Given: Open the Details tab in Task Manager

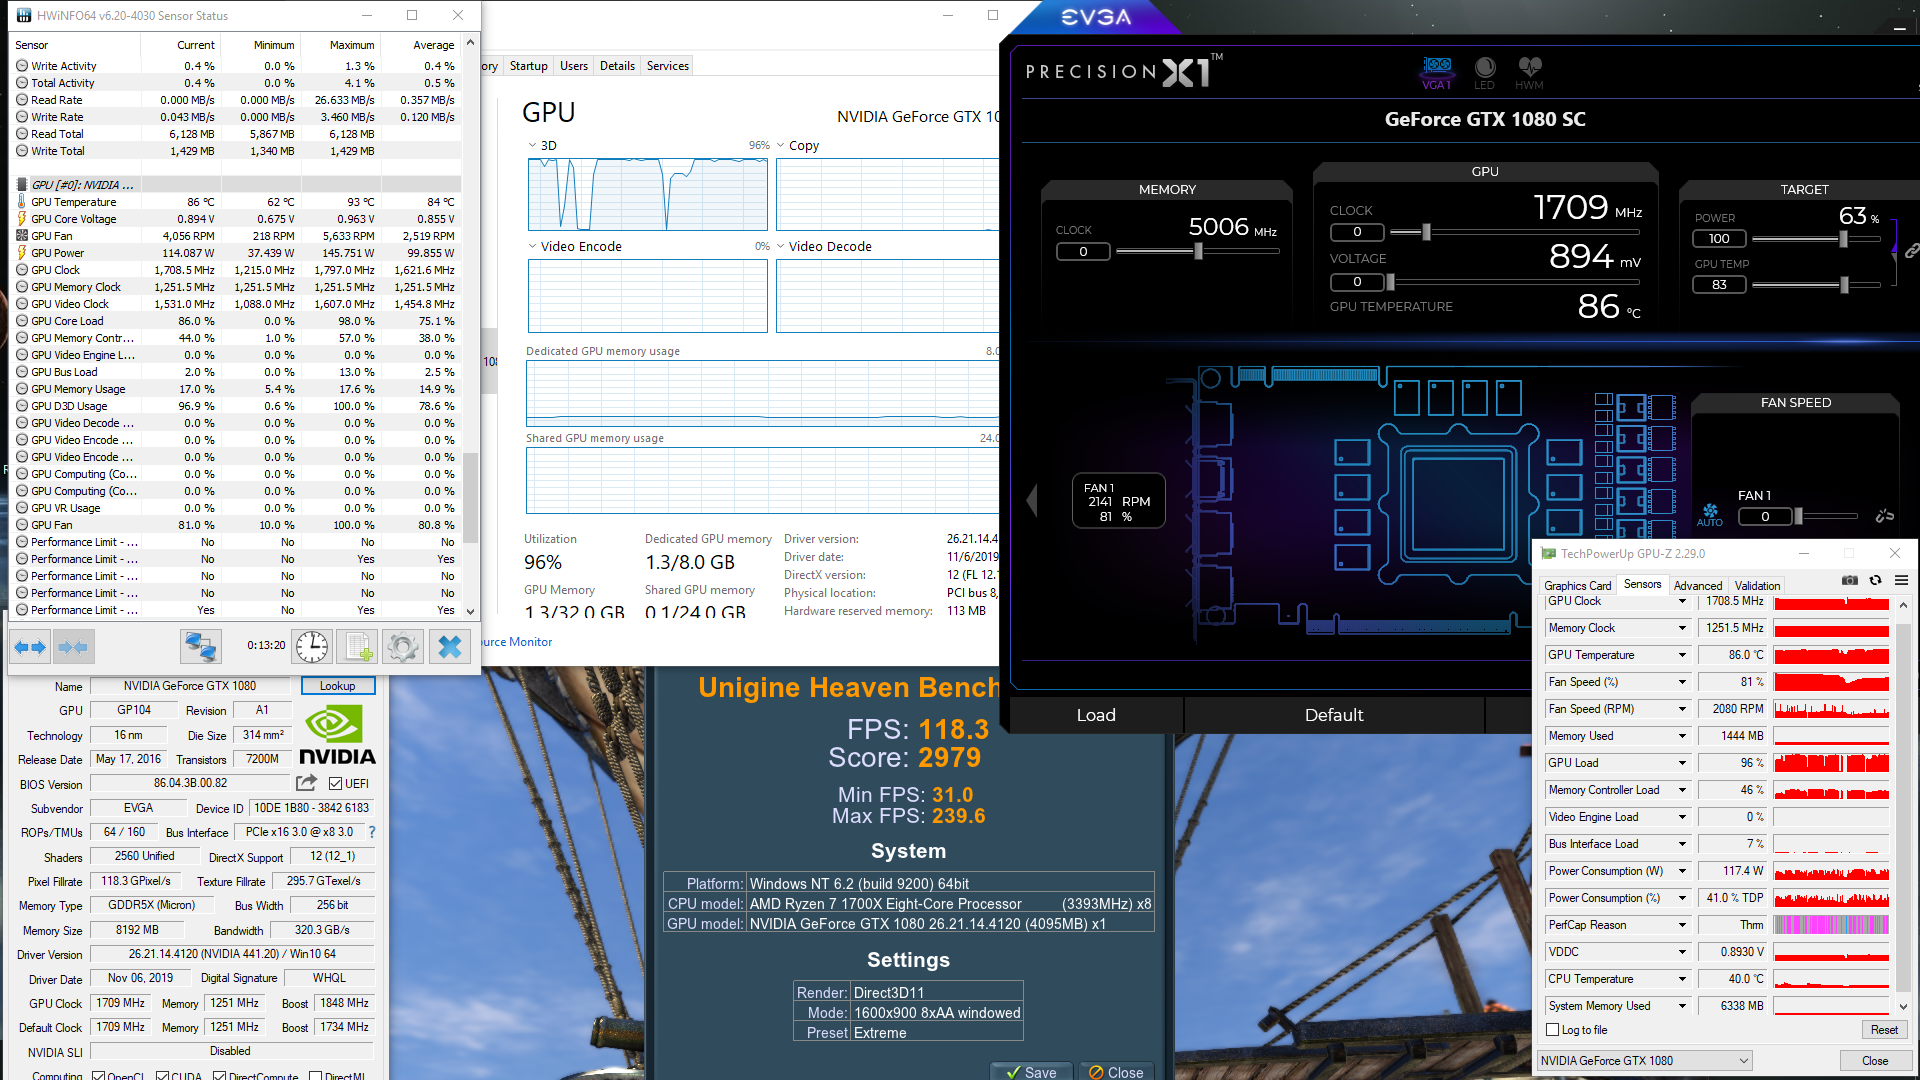Looking at the screenshot, I should [617, 66].
